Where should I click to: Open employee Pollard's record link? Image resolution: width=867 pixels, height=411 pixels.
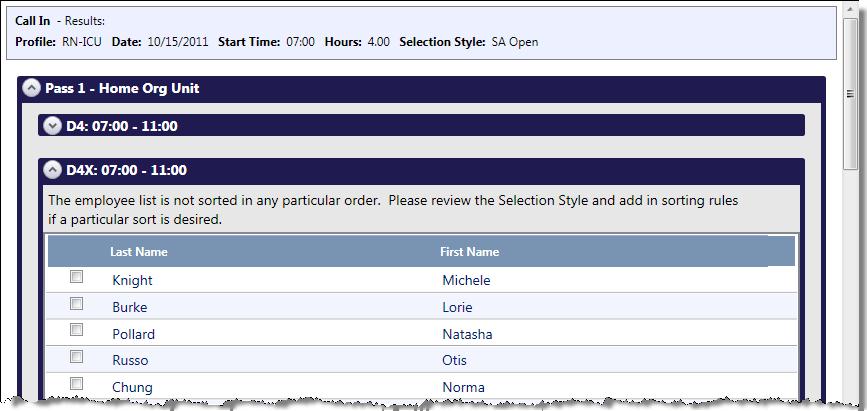click(x=133, y=334)
